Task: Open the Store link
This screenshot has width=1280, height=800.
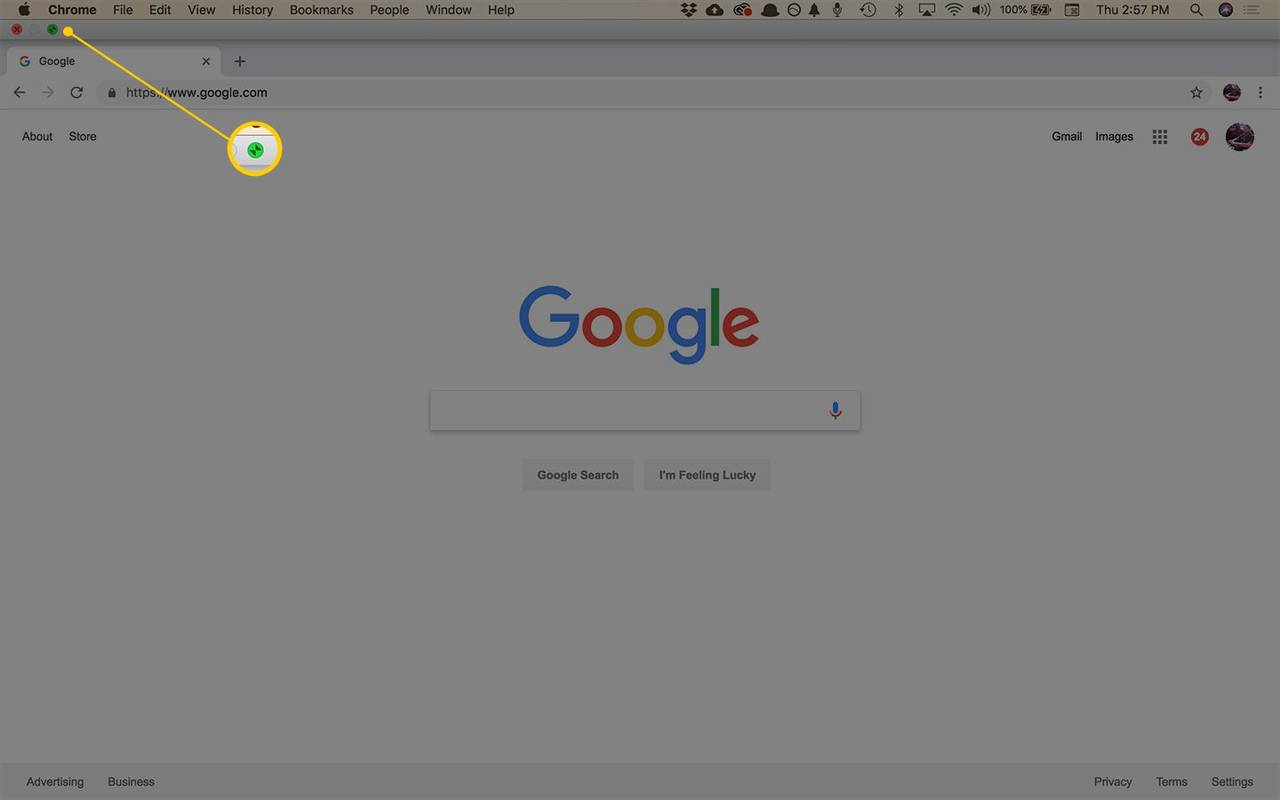Action: [x=83, y=137]
